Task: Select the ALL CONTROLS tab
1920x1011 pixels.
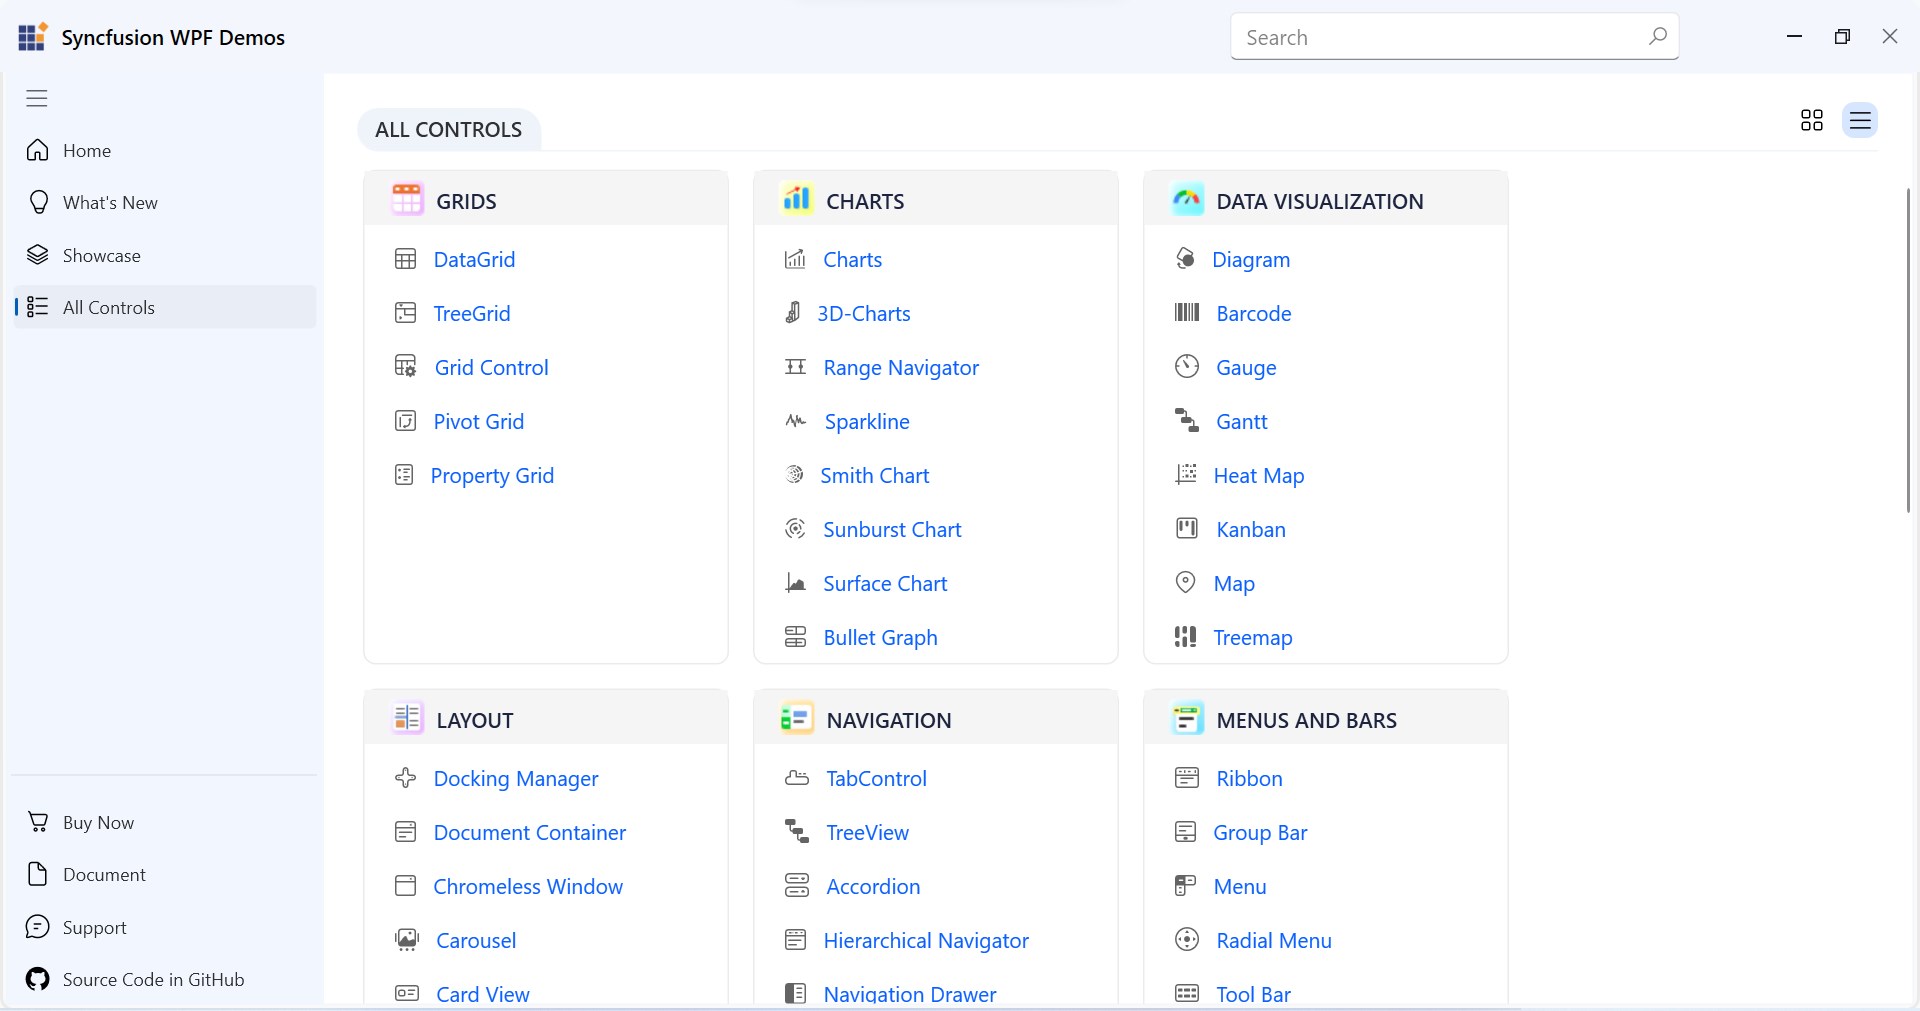Action: [449, 130]
